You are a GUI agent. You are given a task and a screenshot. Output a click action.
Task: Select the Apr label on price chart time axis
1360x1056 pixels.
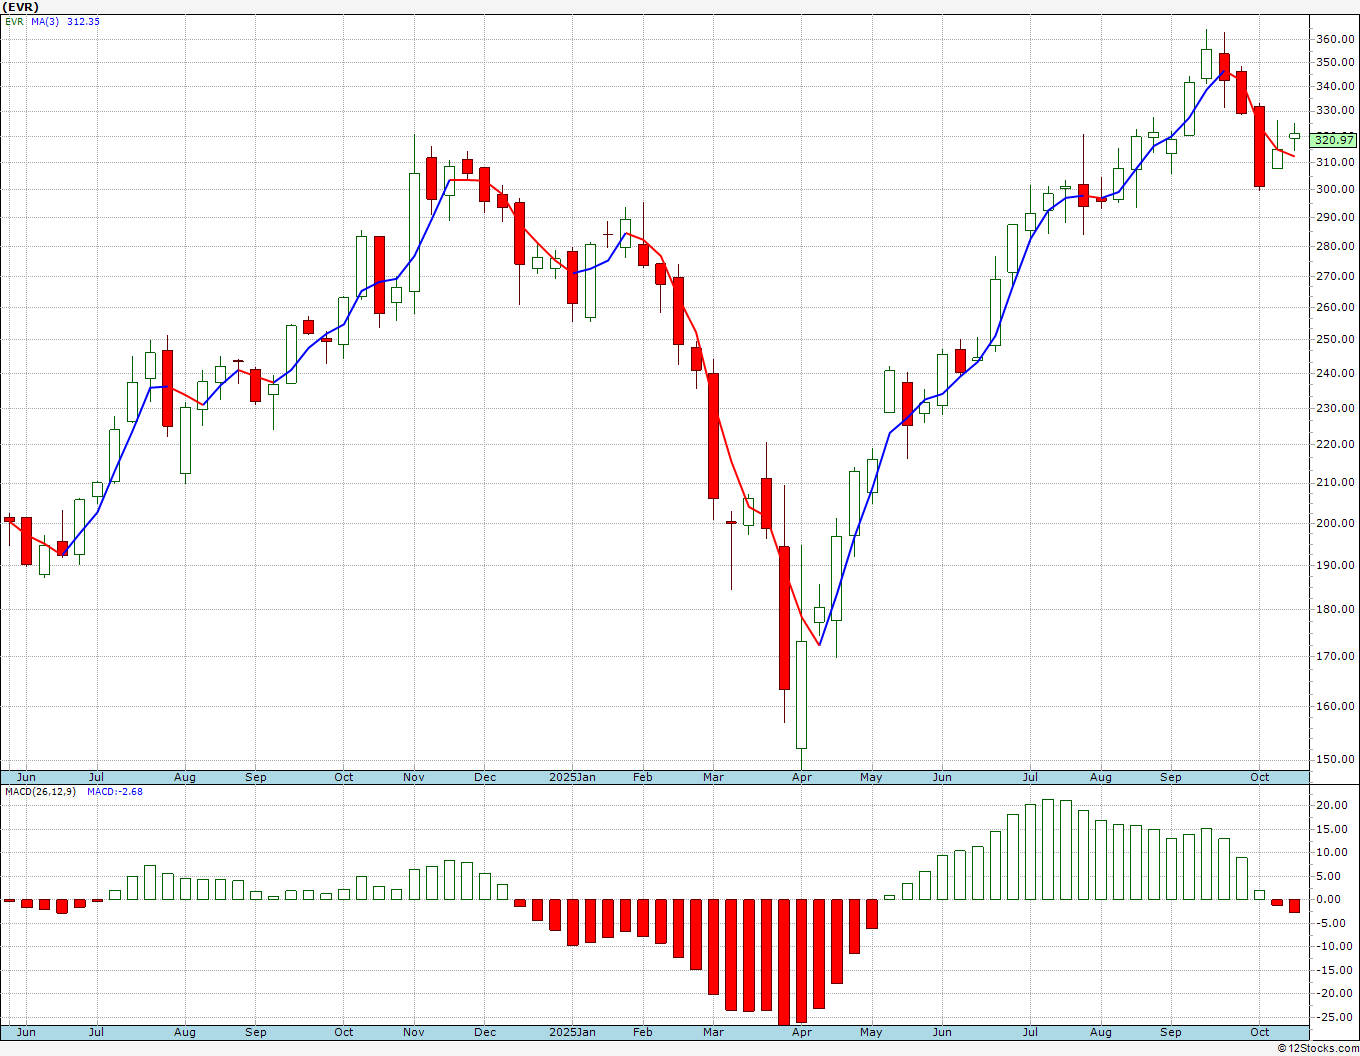coord(802,777)
